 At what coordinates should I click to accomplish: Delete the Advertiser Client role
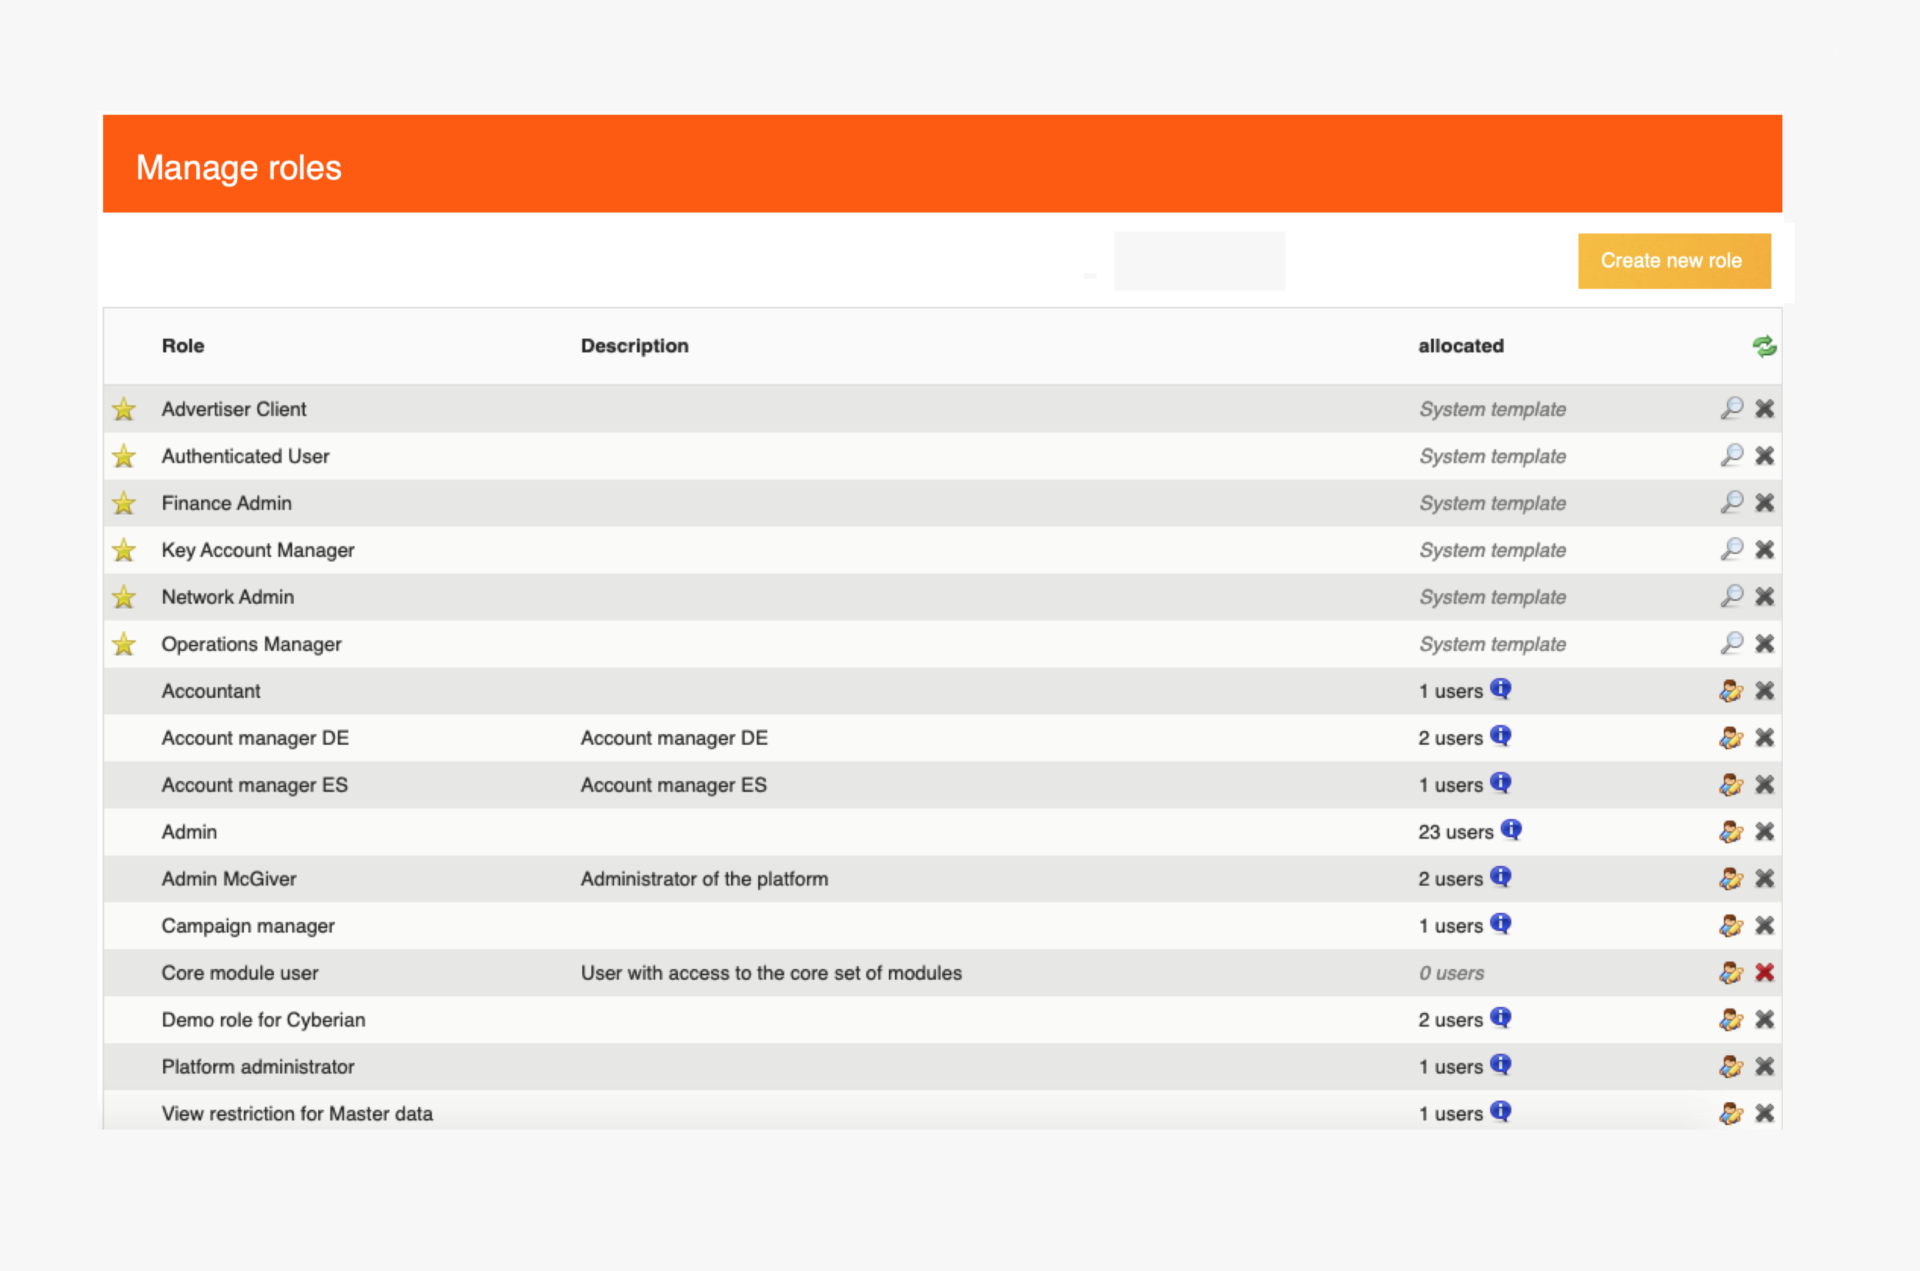[1765, 408]
